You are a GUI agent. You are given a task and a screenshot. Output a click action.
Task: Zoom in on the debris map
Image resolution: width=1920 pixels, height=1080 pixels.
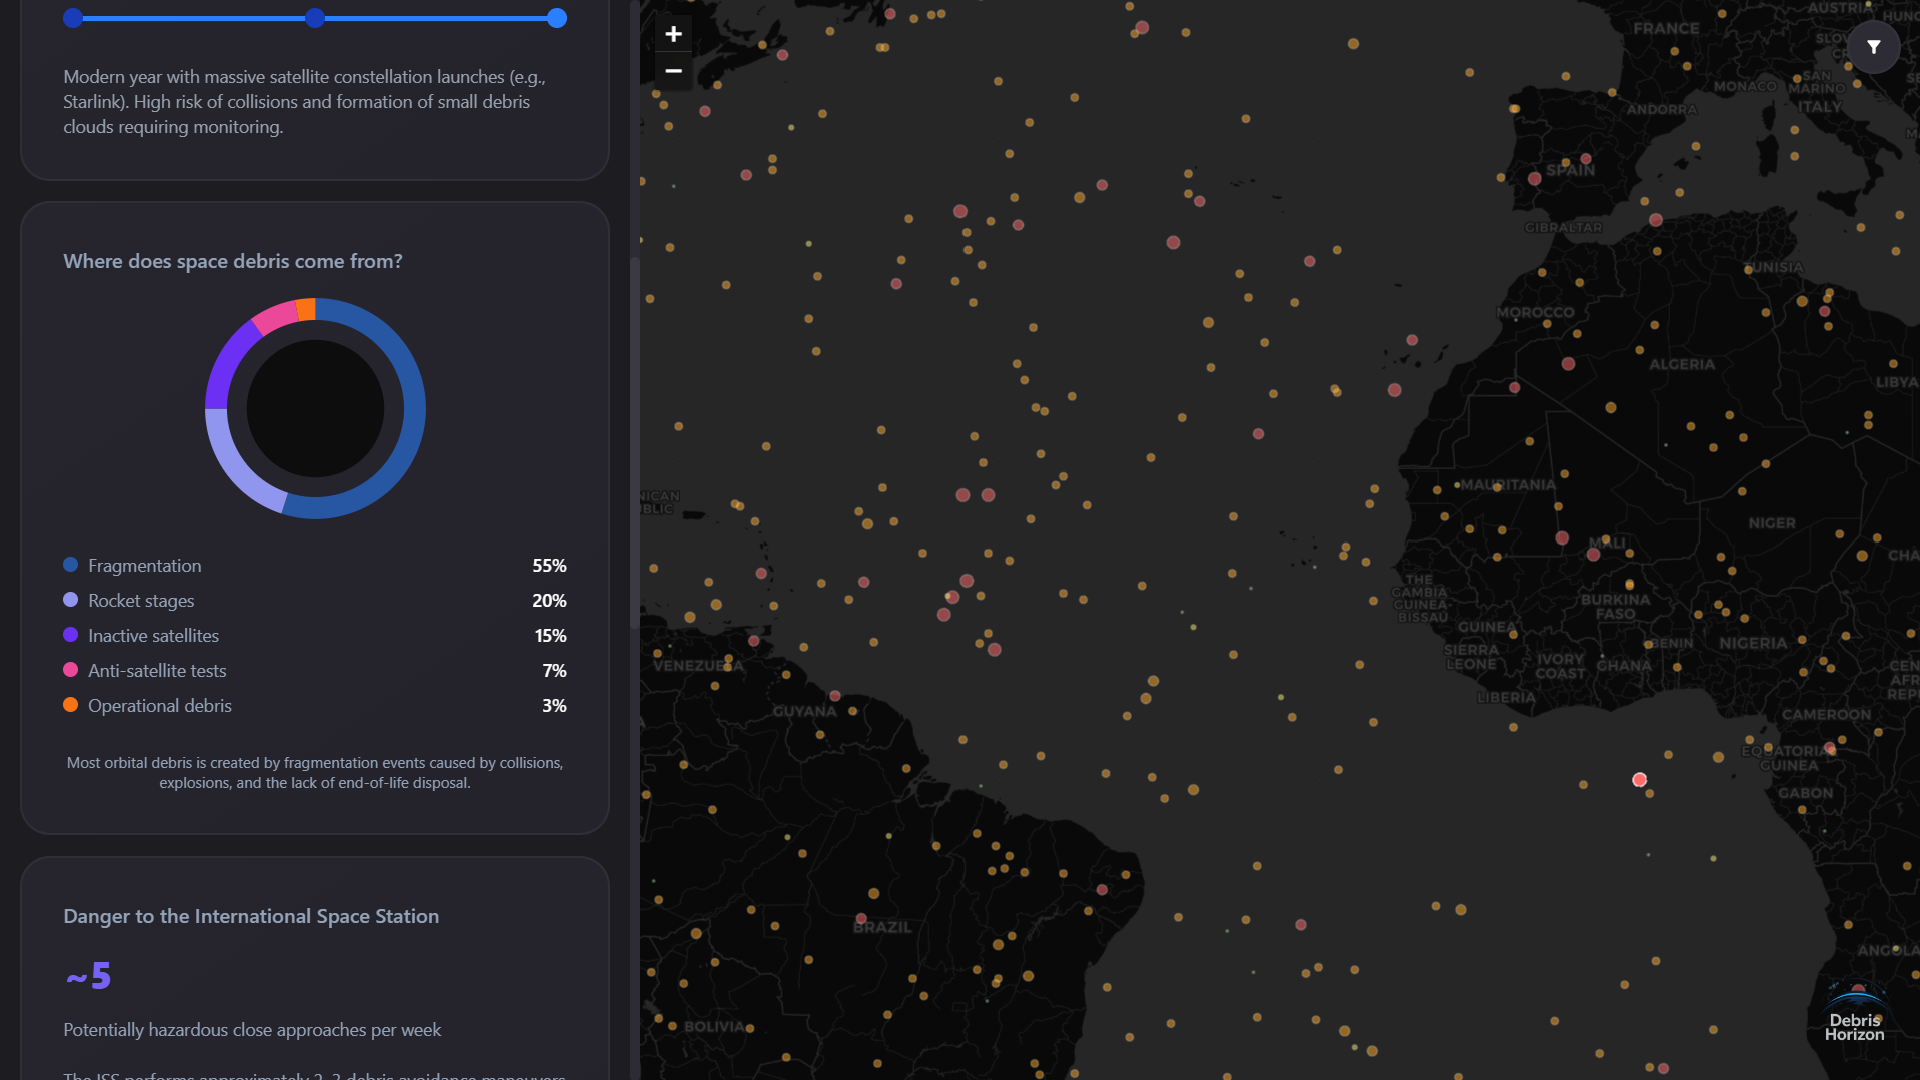tap(673, 34)
